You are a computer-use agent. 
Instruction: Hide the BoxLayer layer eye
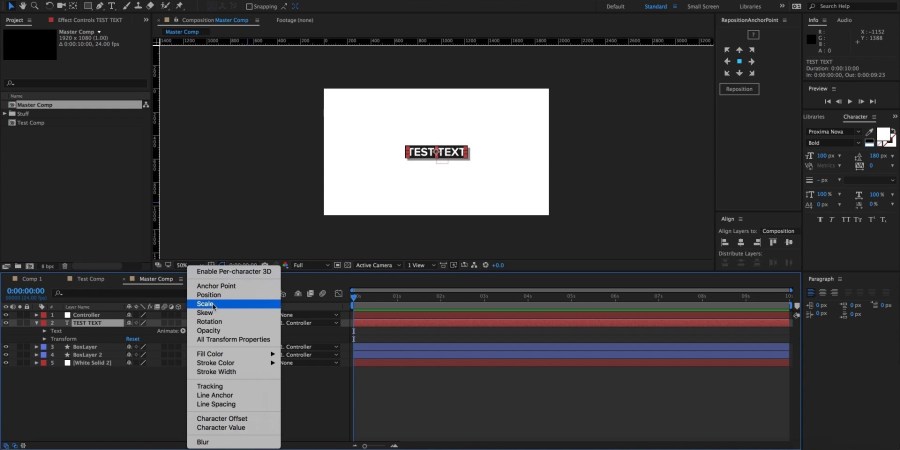6,347
